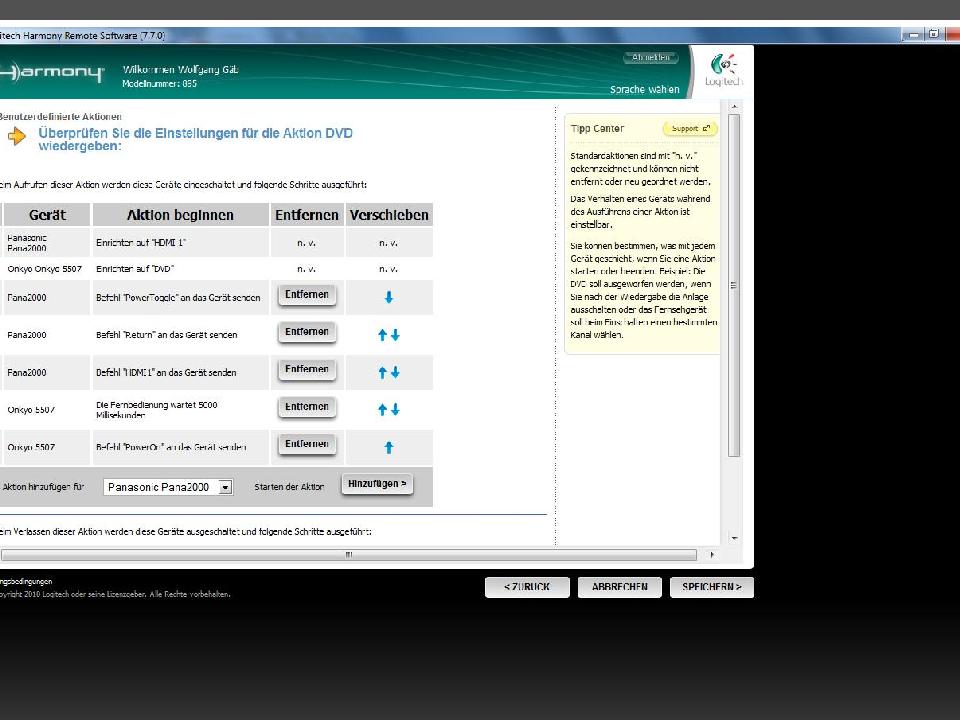
Task: Click the horizontal scrollbar thumb
Action: 349,555
